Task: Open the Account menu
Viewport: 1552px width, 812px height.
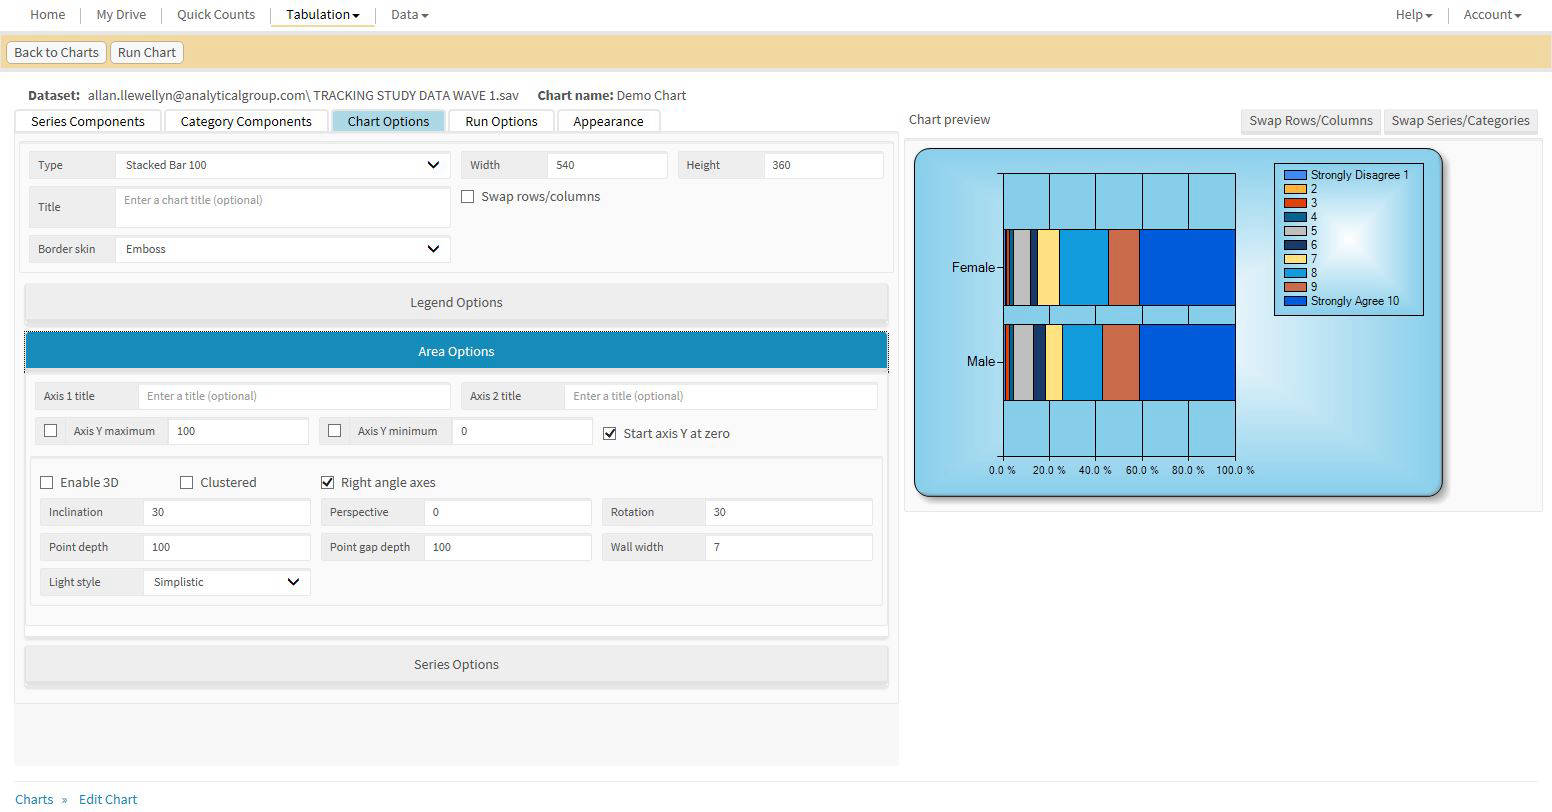Action: click(x=1492, y=15)
